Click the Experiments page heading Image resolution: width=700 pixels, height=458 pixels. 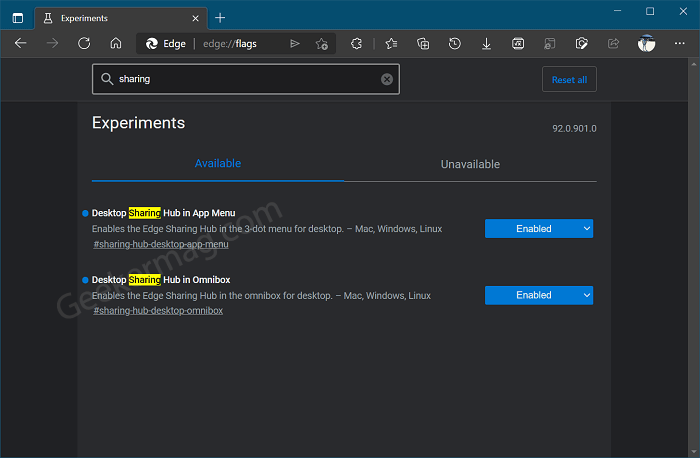(138, 123)
